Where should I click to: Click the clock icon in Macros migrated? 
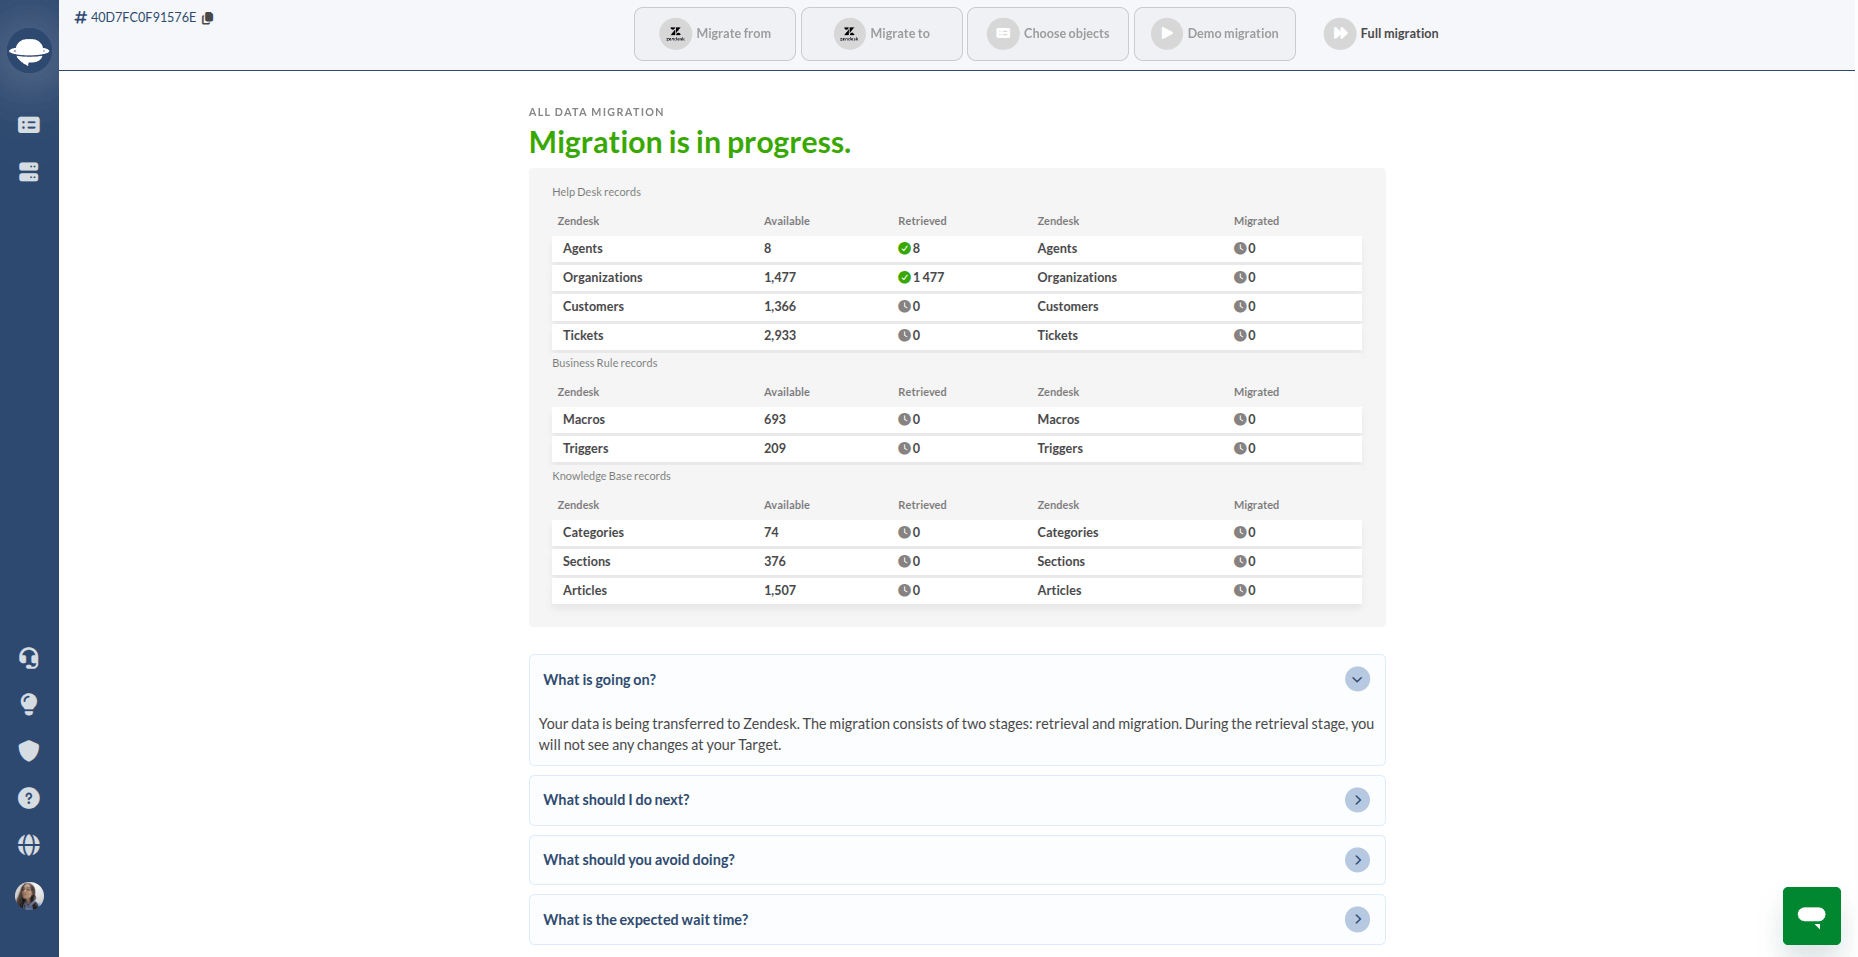[x=1240, y=419]
